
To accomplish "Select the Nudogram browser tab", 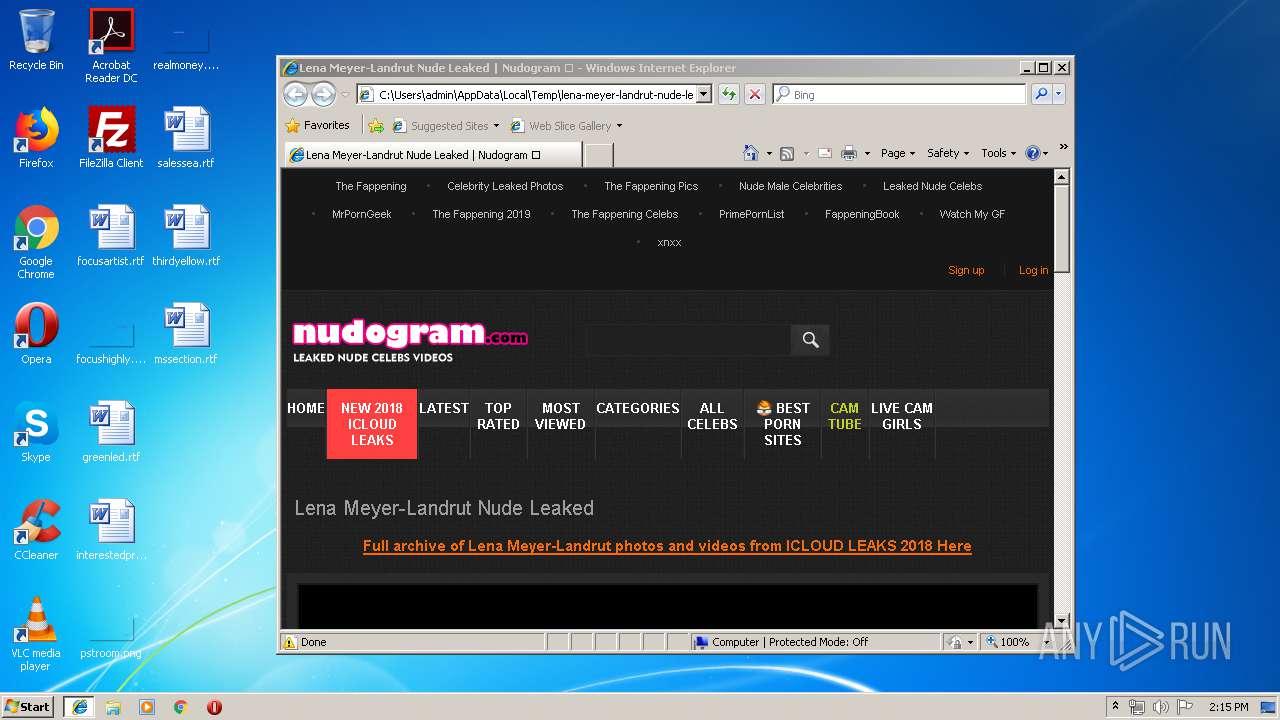I will (x=432, y=155).
